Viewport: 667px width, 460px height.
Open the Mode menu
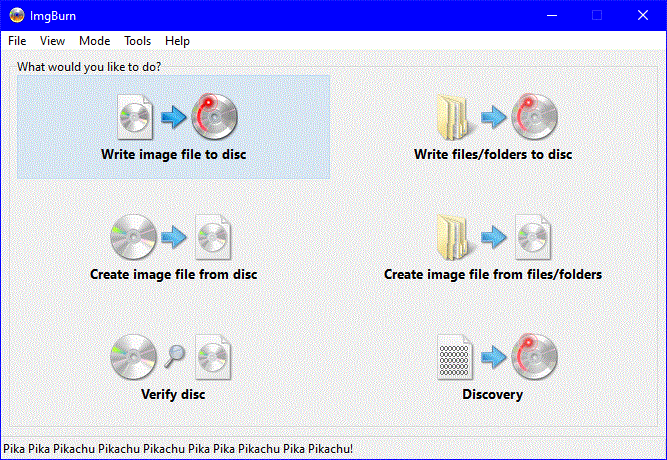pos(94,41)
